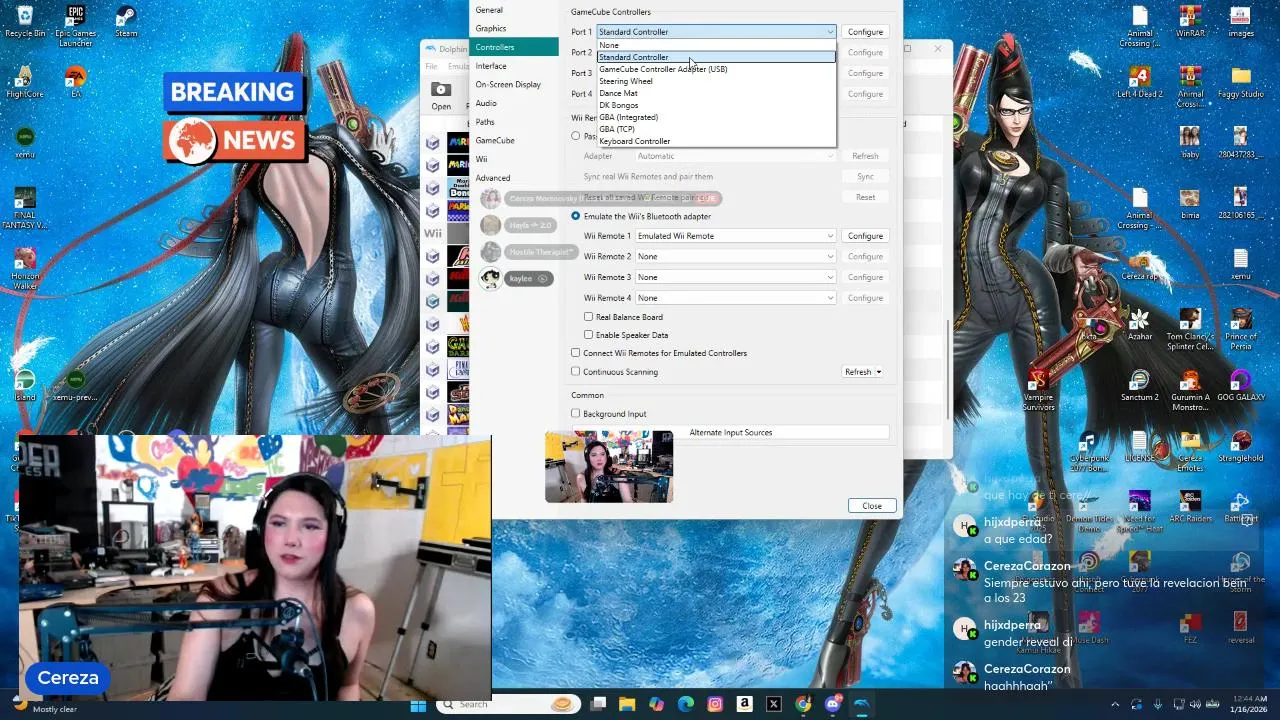Open File Explorer from the taskbar
This screenshot has height=720, width=1280.
coord(627,704)
